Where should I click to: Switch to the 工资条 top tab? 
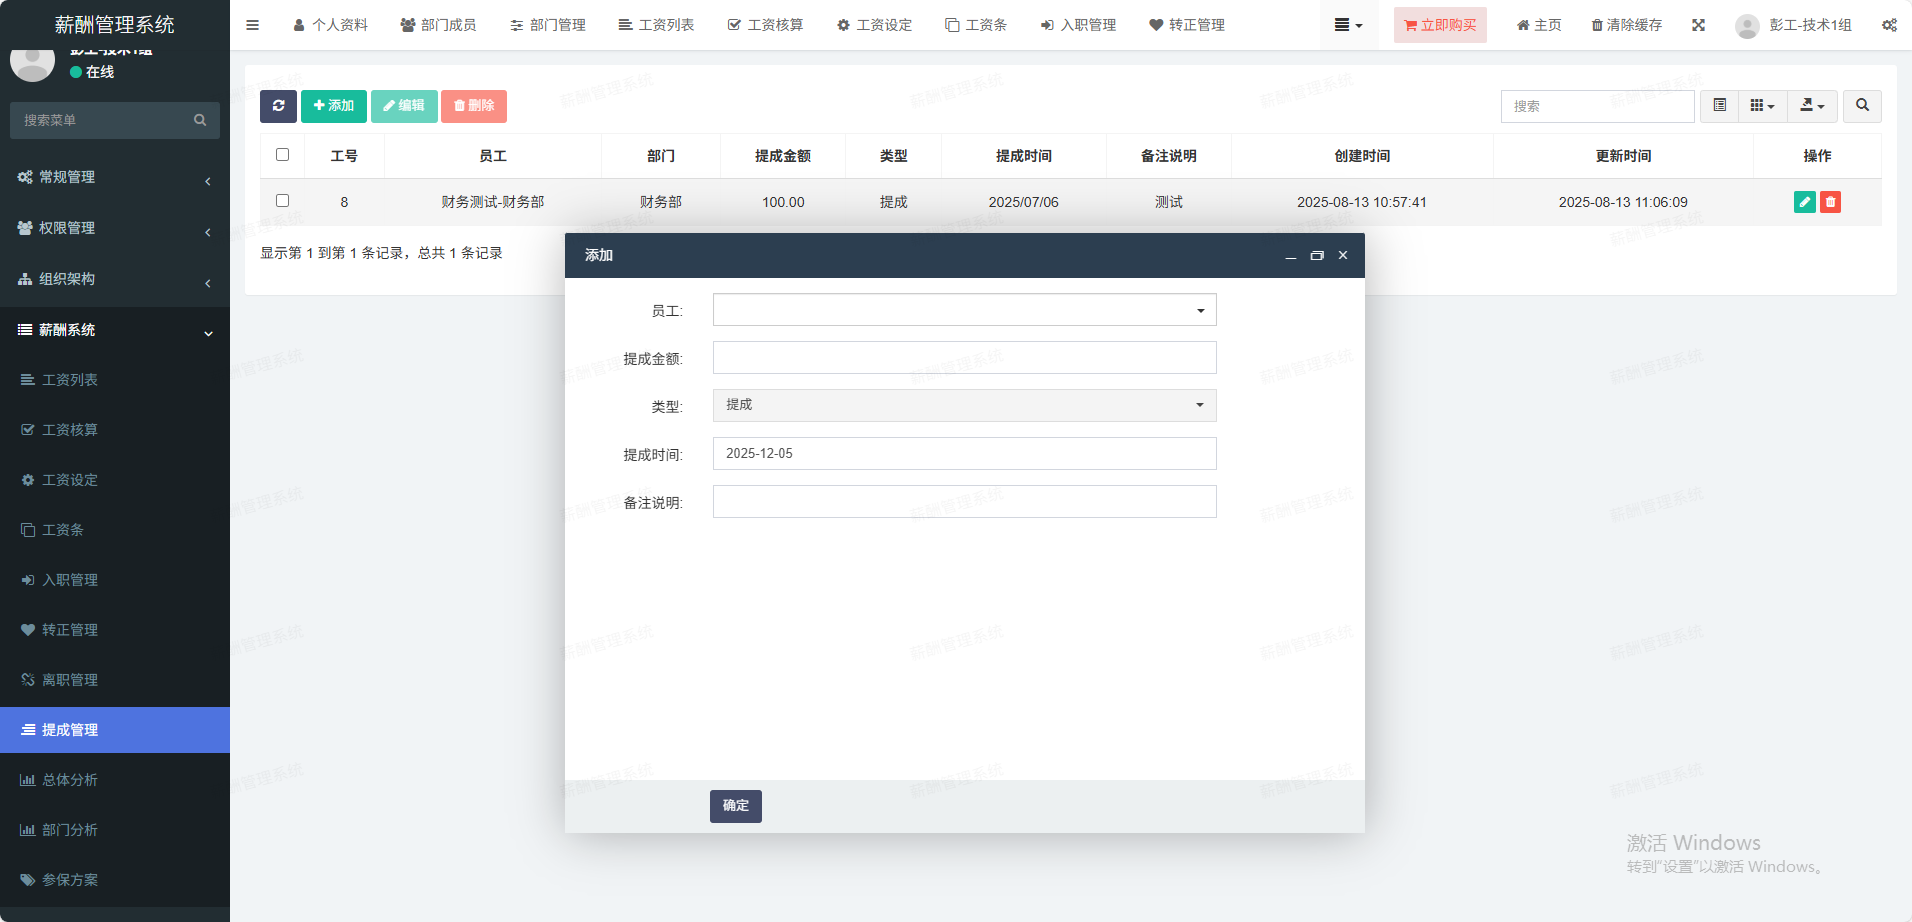[x=976, y=25]
